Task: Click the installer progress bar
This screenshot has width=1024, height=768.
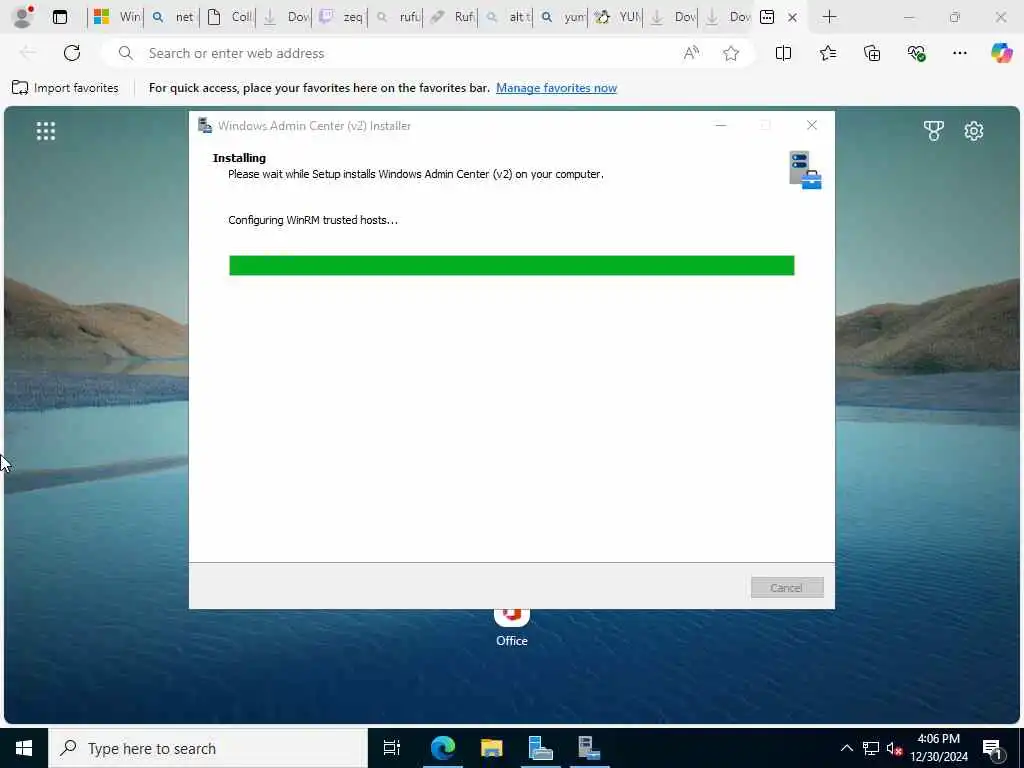Action: [511, 265]
